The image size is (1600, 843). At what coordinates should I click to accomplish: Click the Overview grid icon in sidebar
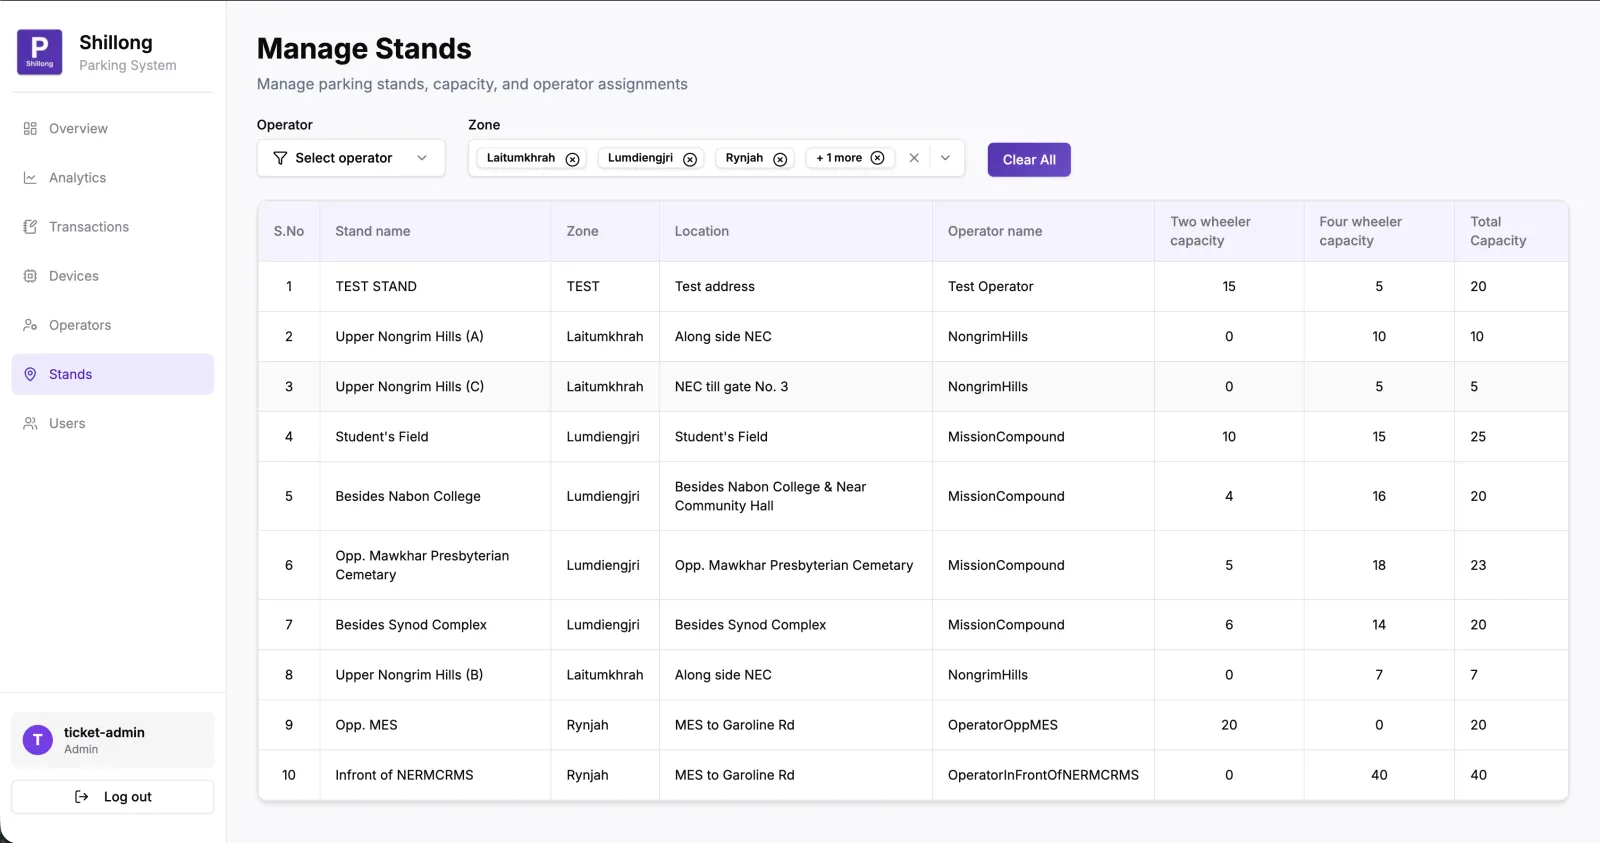click(30, 129)
